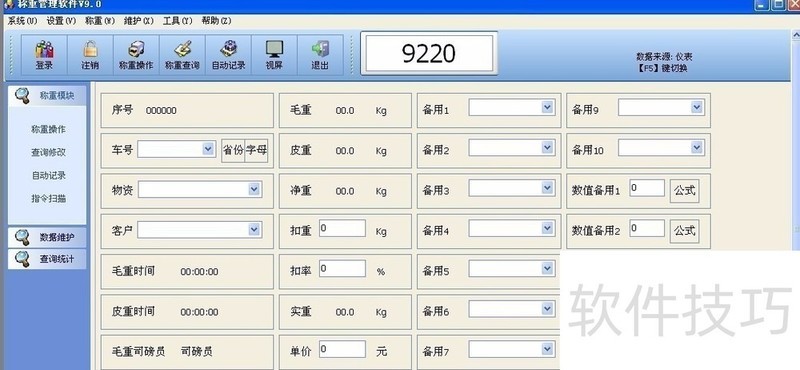
Task: Click the 注销 lock toolbar icon
Action: coord(90,55)
